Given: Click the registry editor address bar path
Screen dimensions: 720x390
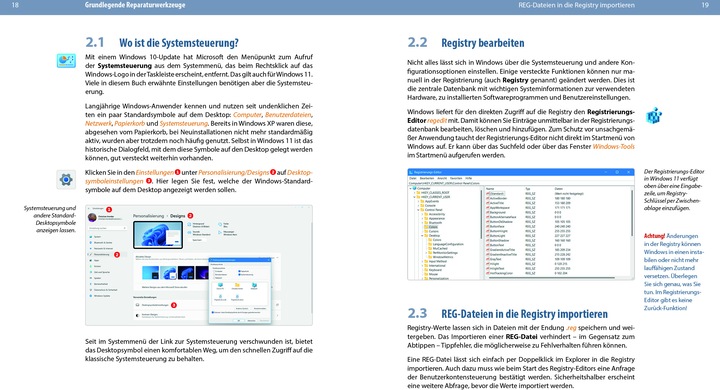Looking at the screenshot, I should (444, 183).
